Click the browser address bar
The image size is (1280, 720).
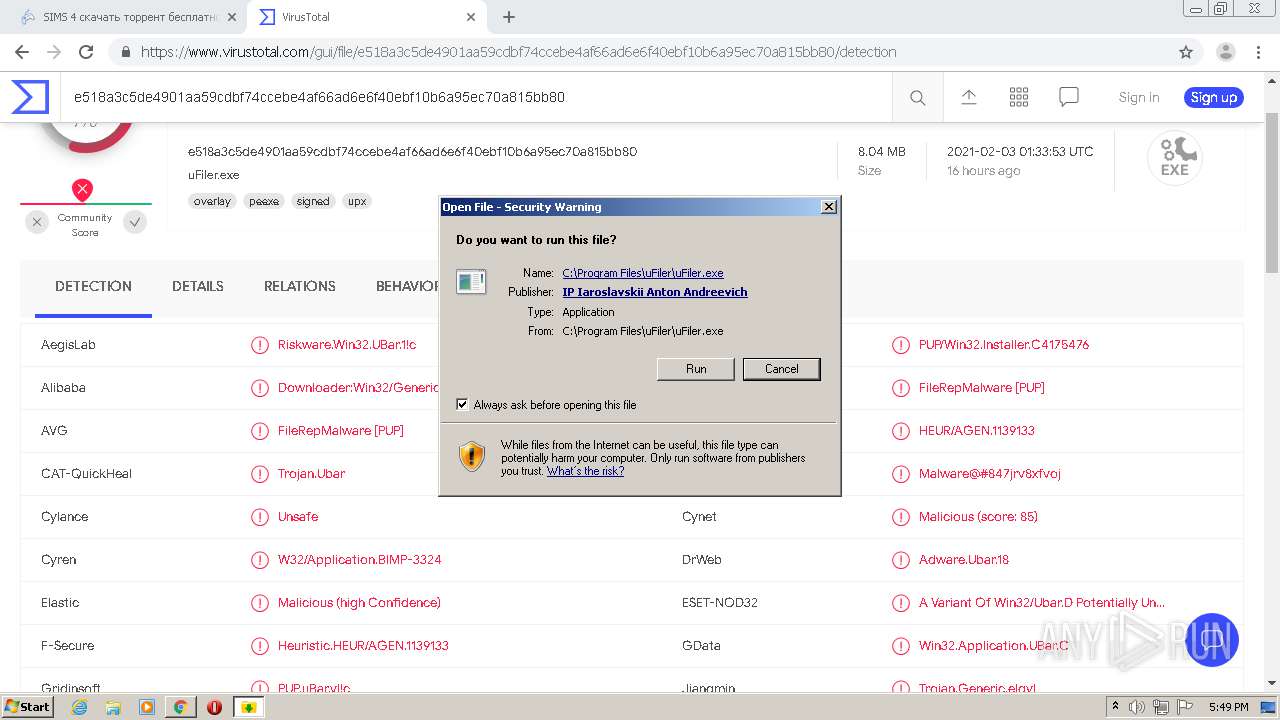pyautogui.click(x=640, y=52)
